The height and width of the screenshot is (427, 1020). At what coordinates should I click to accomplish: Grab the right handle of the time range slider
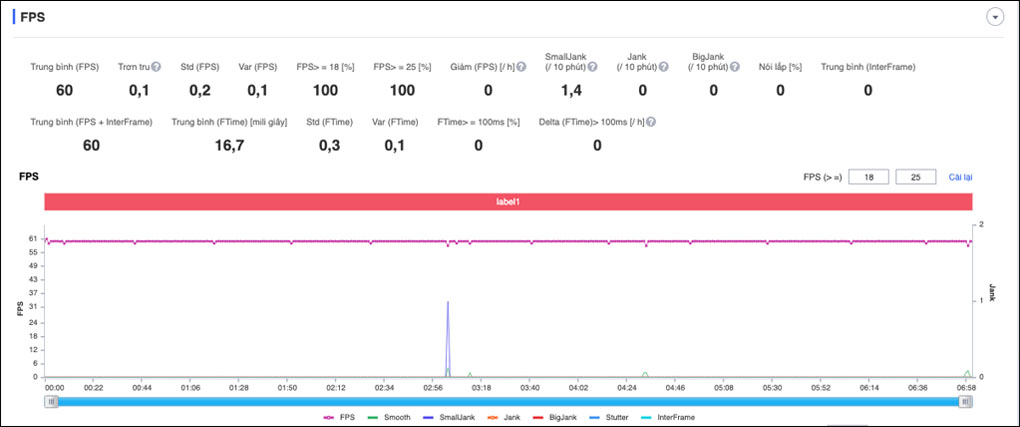click(x=966, y=402)
